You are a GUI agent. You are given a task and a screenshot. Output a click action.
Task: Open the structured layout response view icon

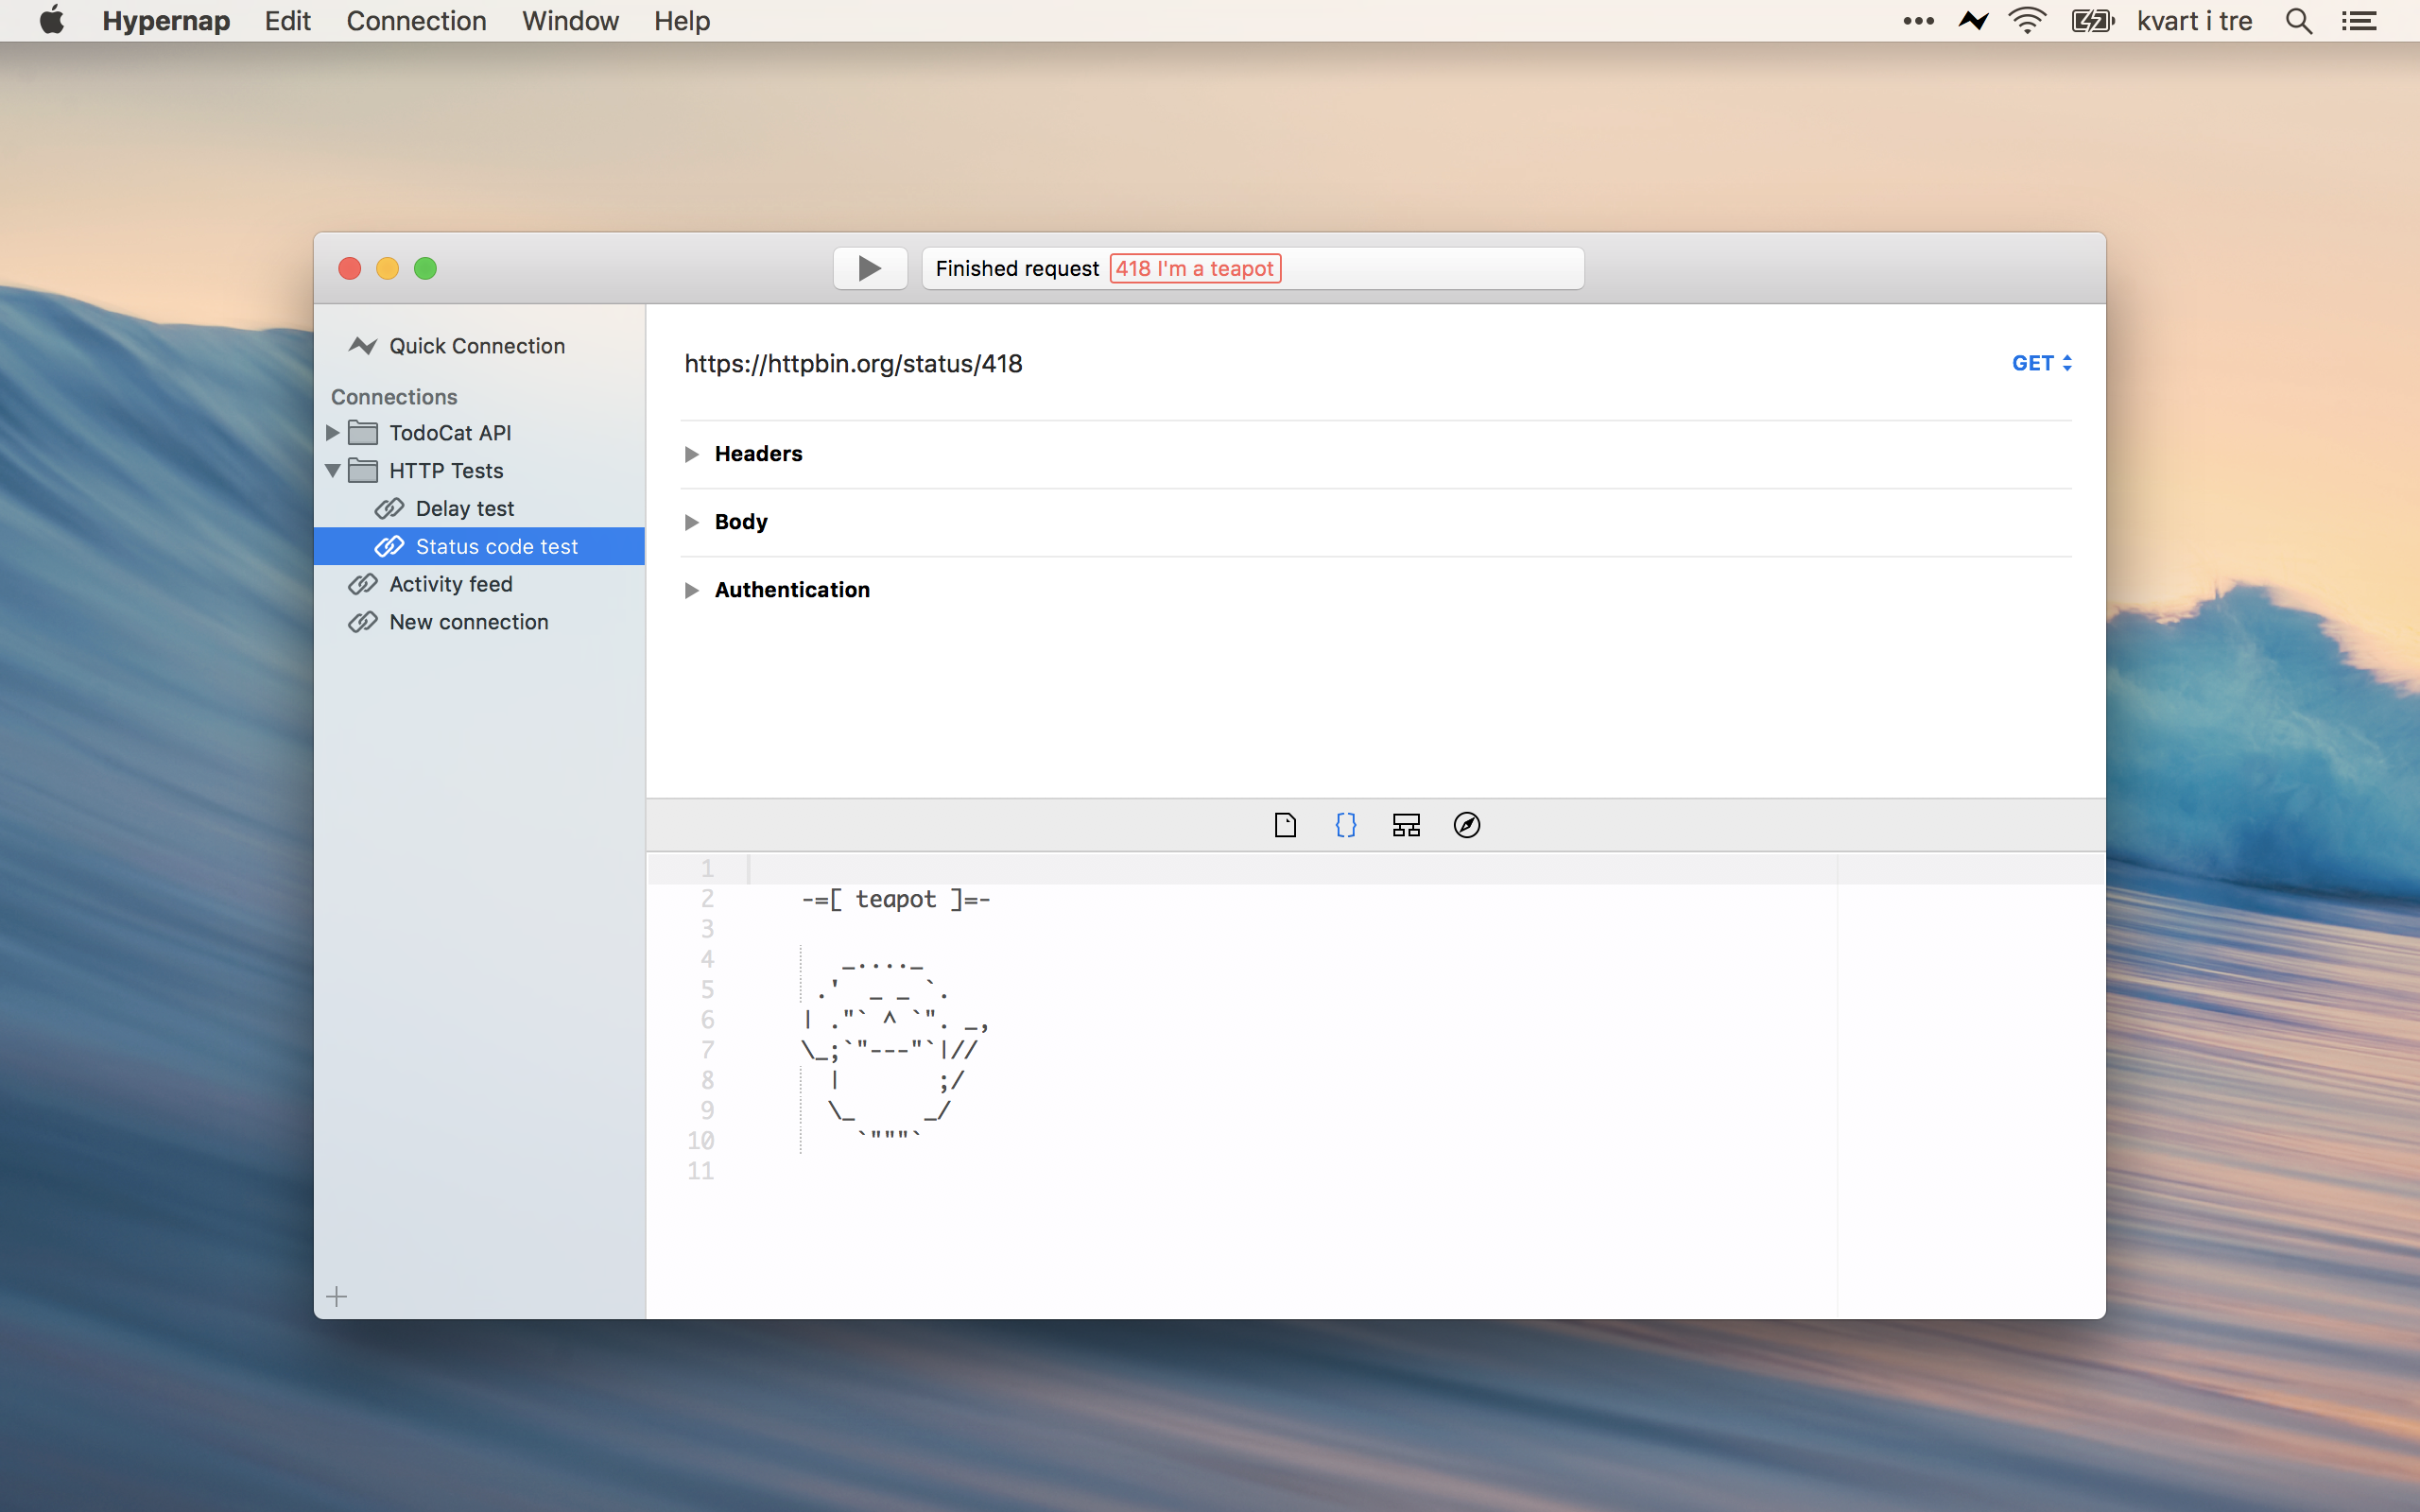(1406, 825)
